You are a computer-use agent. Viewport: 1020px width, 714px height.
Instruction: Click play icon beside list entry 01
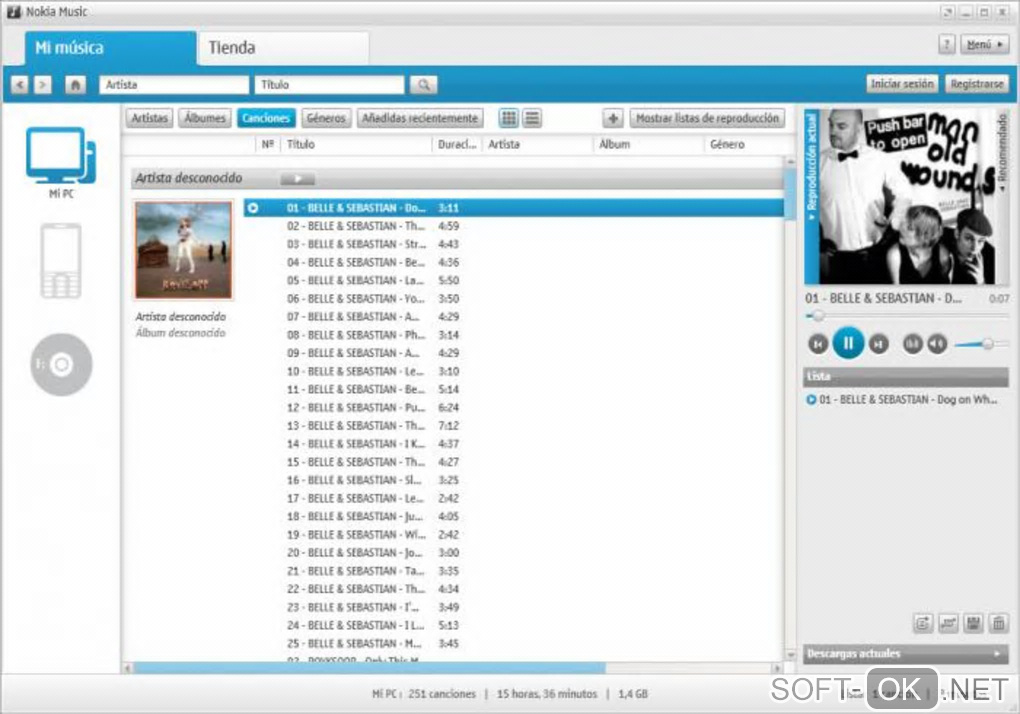(811, 399)
